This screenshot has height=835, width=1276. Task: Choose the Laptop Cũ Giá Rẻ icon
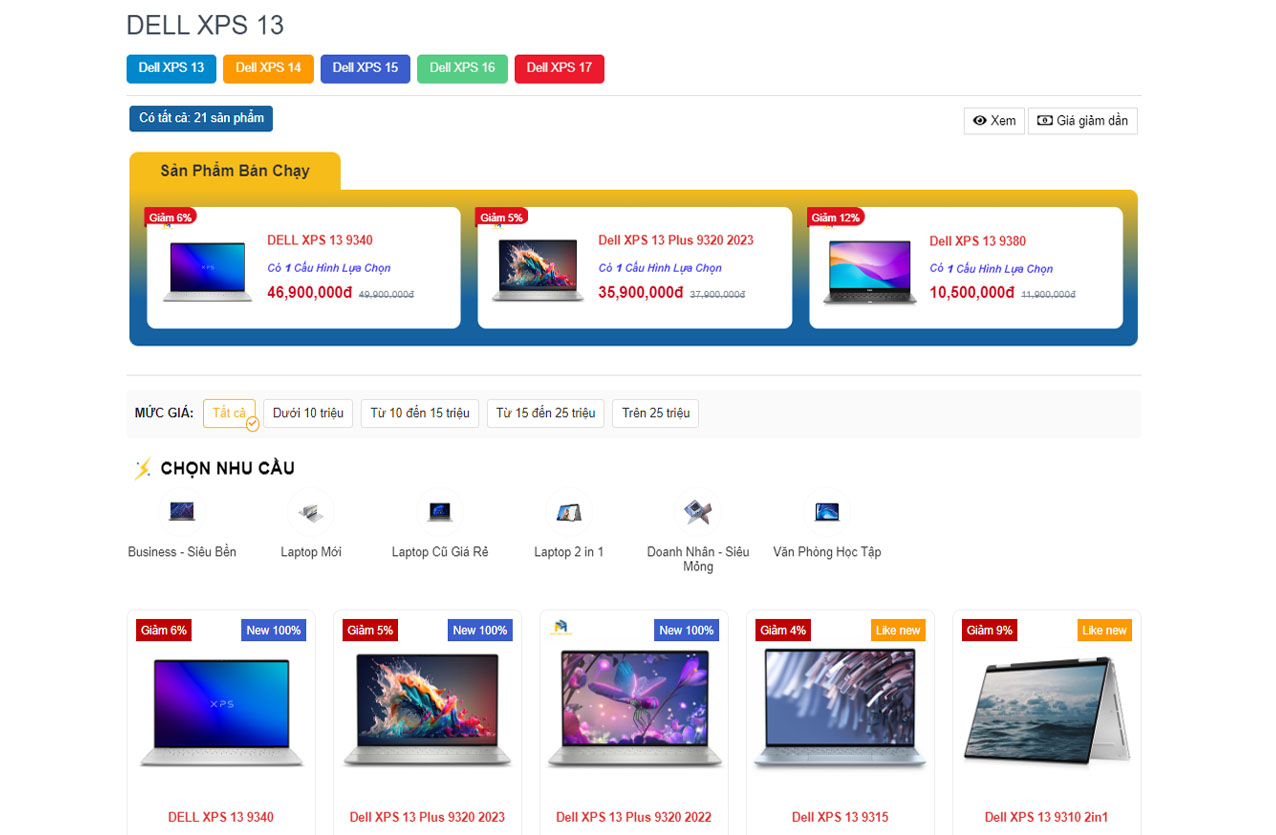pyautogui.click(x=440, y=512)
